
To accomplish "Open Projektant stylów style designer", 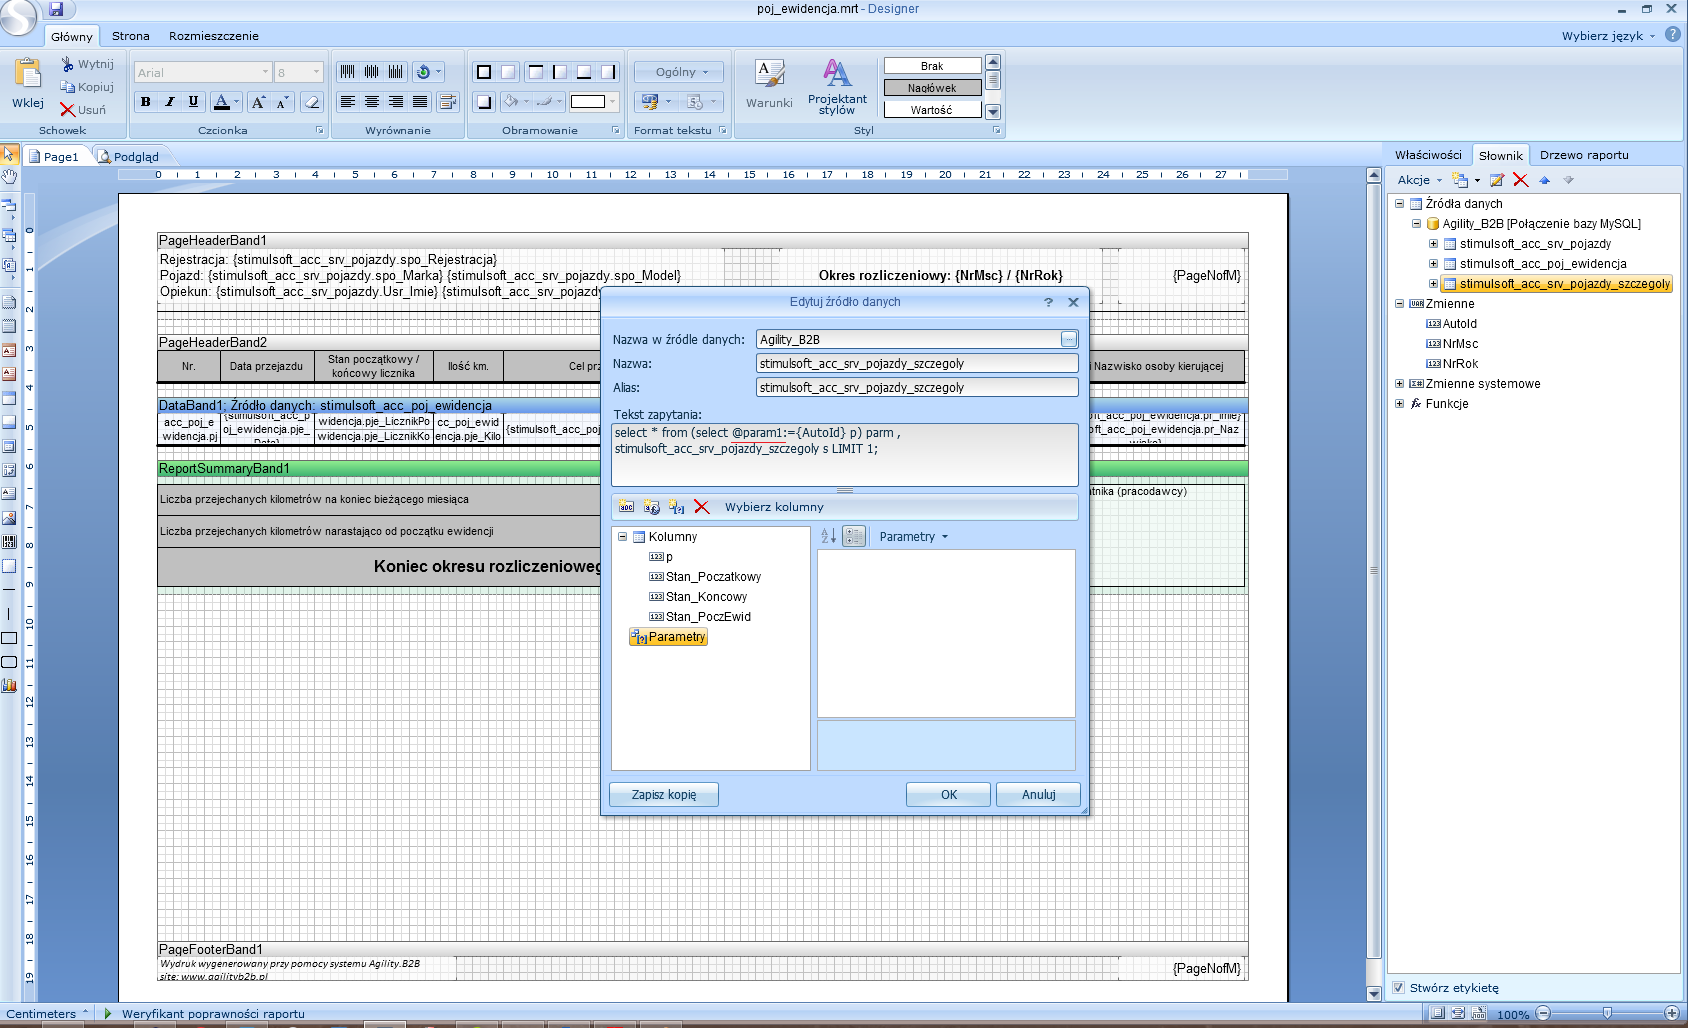I will [x=837, y=87].
